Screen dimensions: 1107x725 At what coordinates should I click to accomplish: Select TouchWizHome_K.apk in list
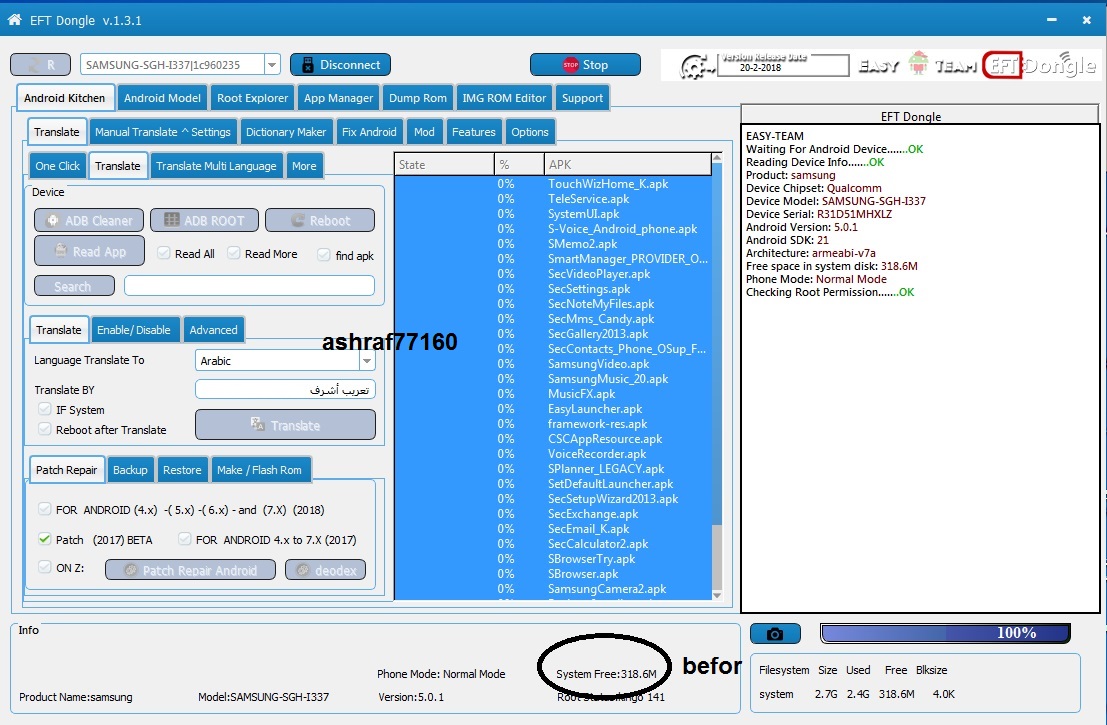click(x=553, y=184)
